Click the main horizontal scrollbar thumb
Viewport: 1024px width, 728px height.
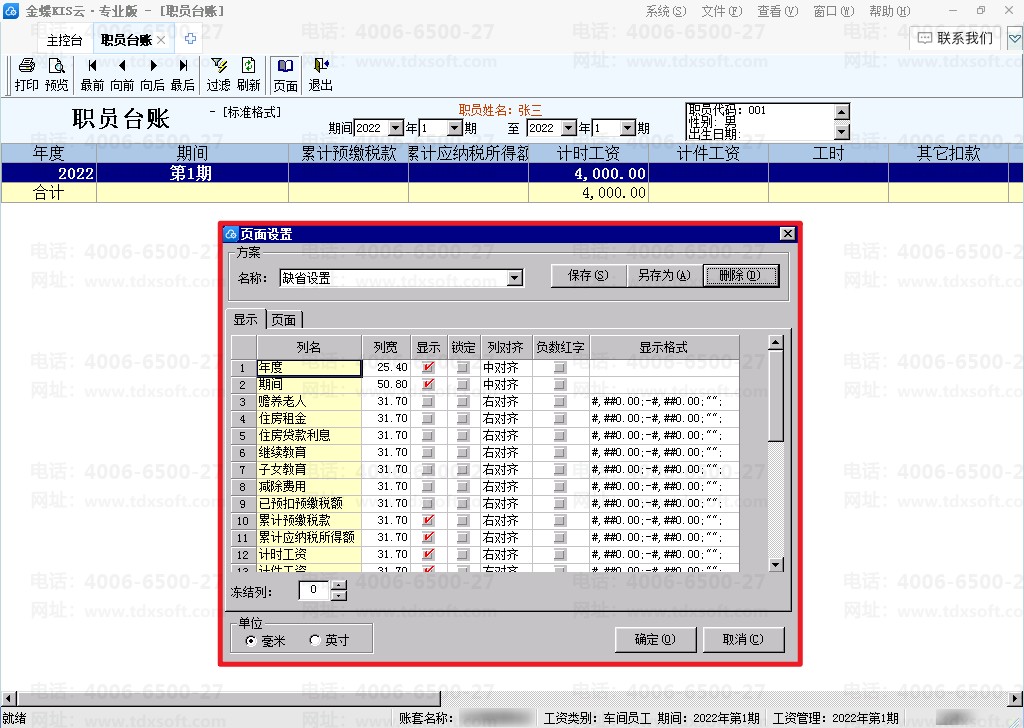[228, 699]
